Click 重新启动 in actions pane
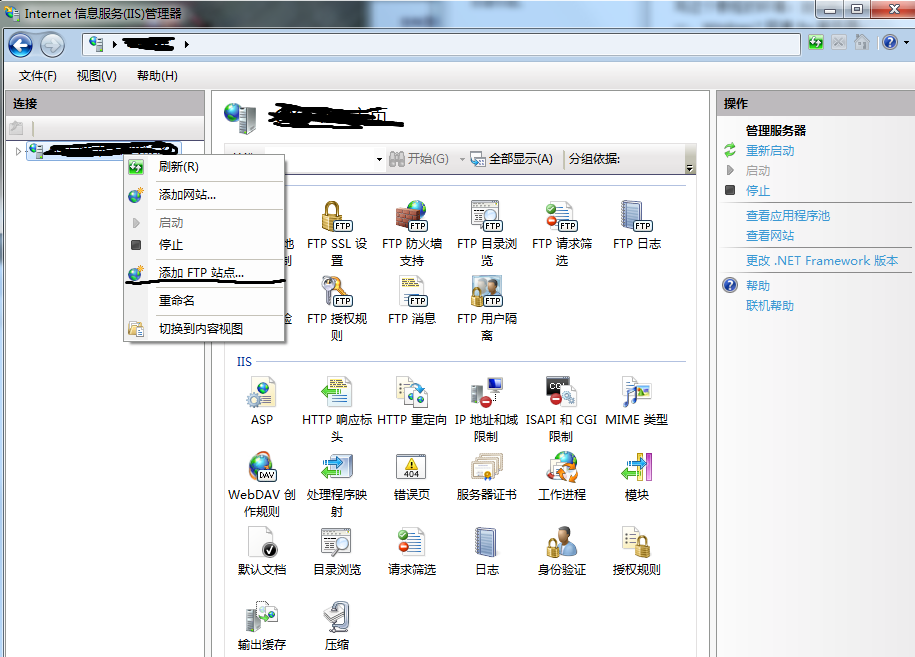 click(x=770, y=151)
